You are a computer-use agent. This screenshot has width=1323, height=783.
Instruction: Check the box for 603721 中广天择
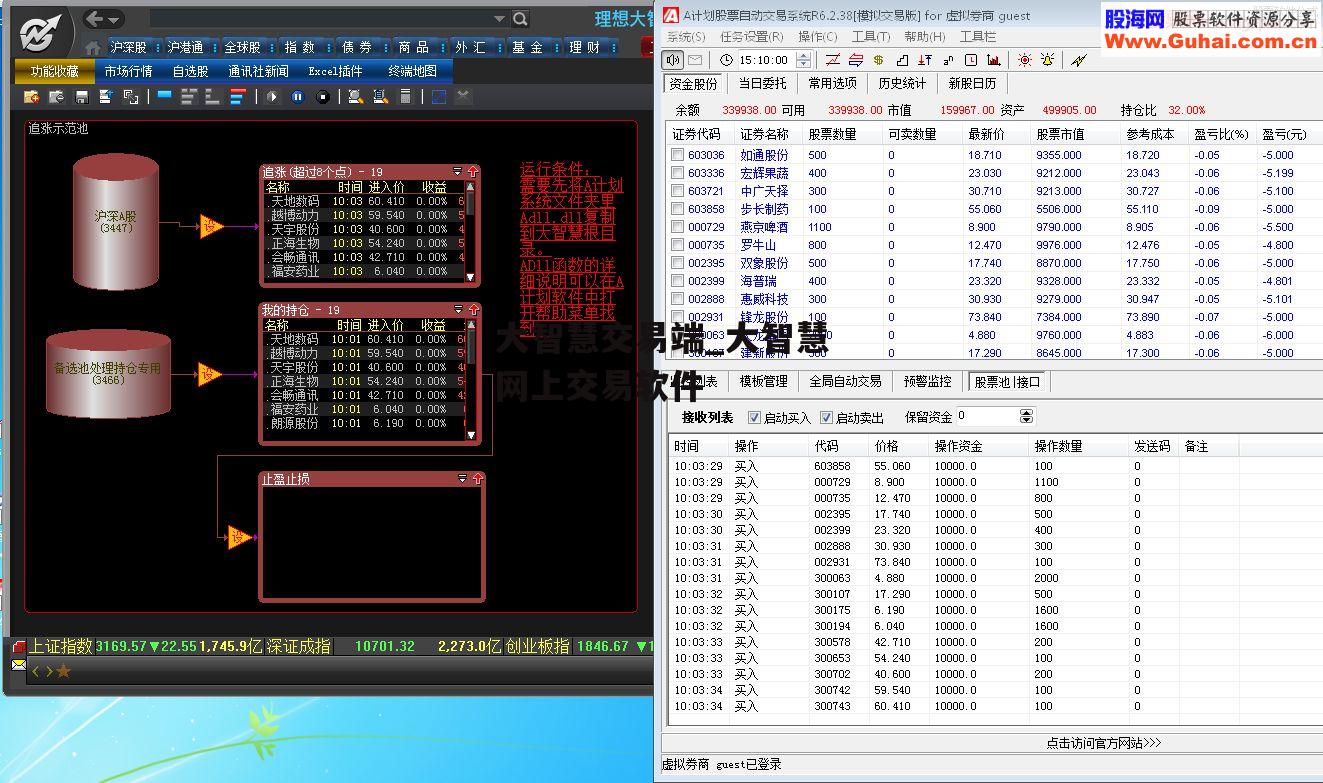coord(678,191)
